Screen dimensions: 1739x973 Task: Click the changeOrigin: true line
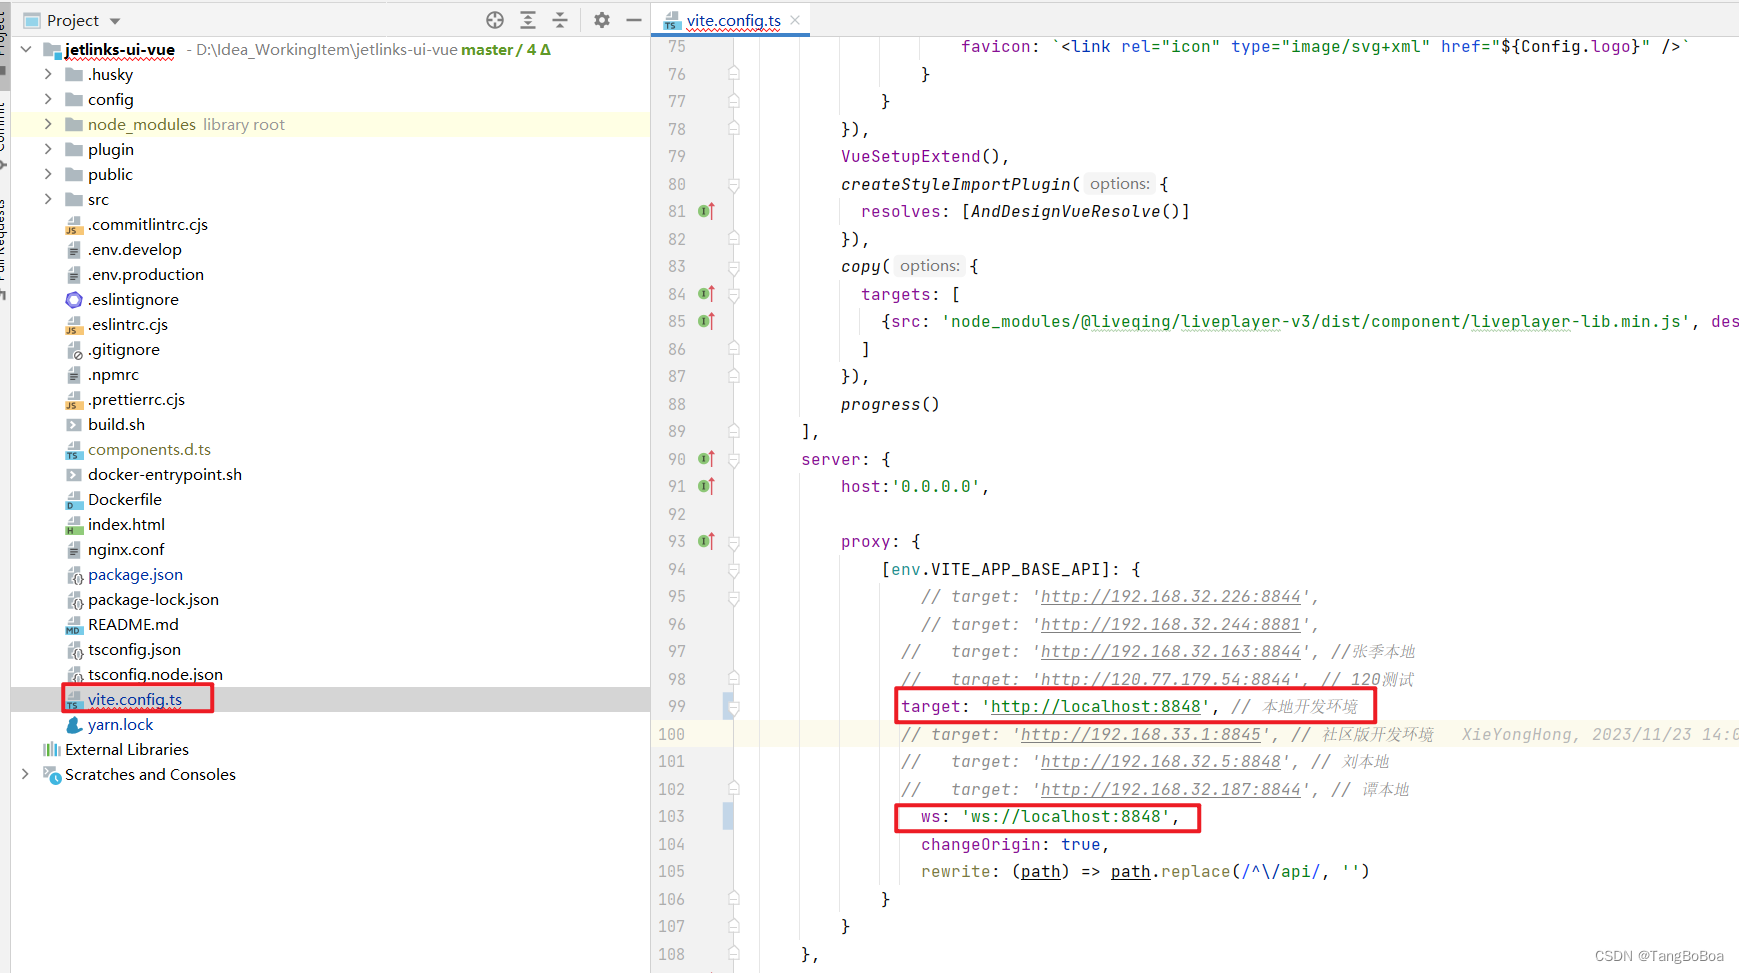click(1015, 844)
